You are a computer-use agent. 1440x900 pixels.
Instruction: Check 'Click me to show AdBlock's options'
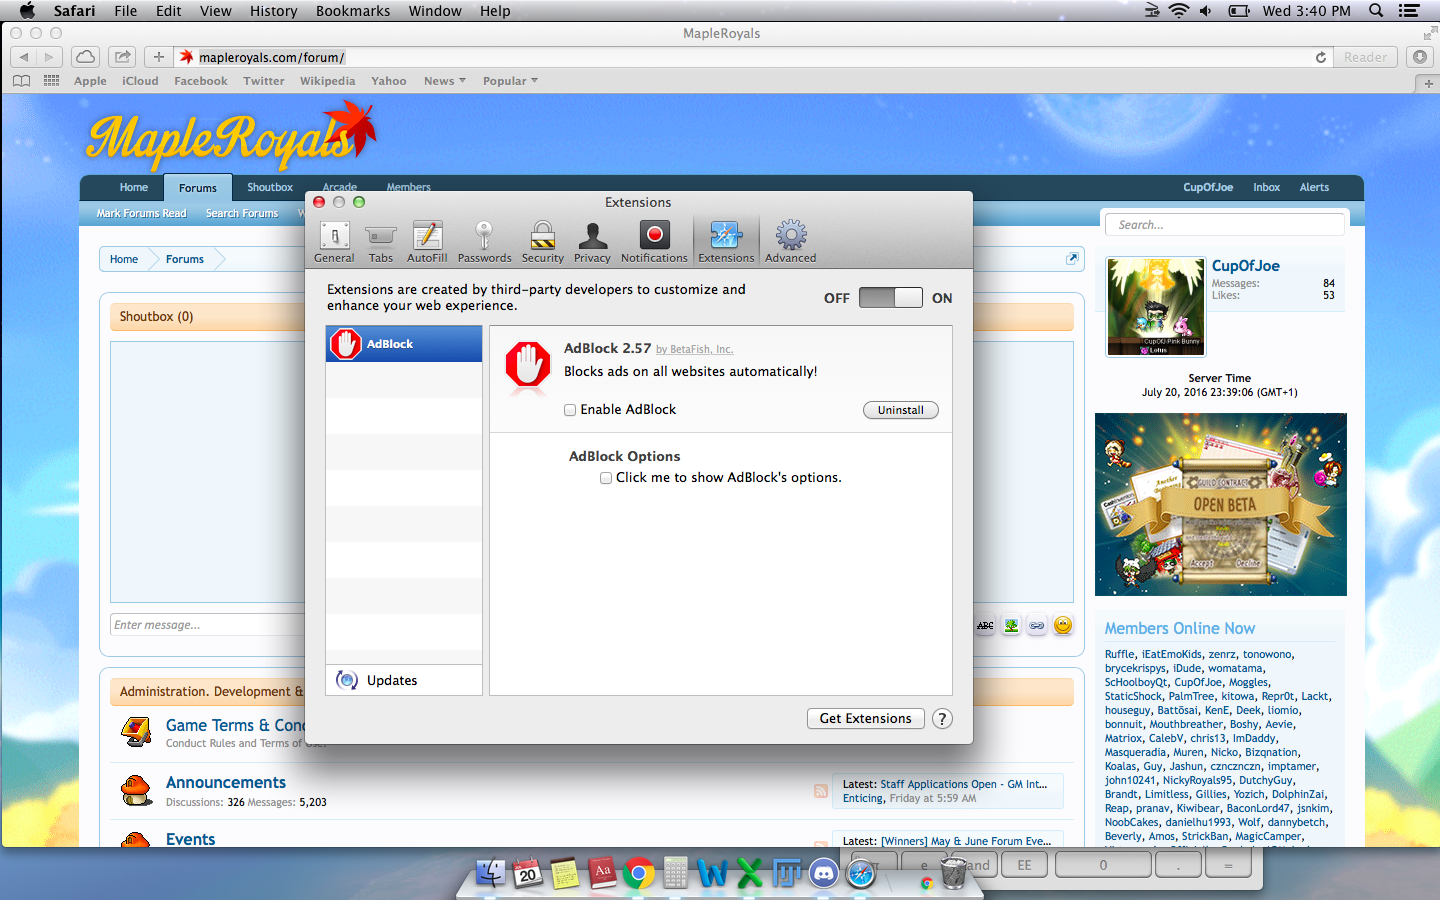coord(606,478)
